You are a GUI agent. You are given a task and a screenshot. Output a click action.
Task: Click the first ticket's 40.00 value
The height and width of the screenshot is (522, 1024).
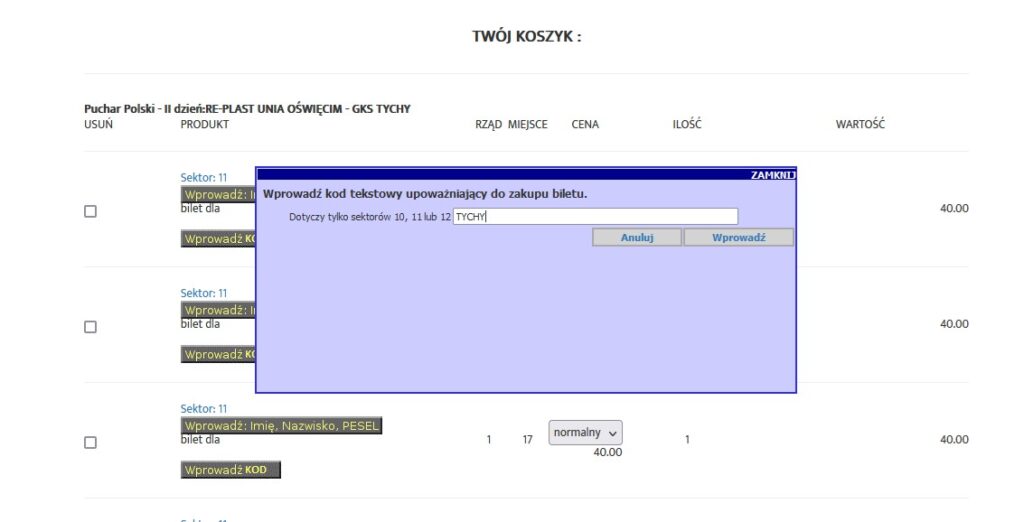click(954, 208)
